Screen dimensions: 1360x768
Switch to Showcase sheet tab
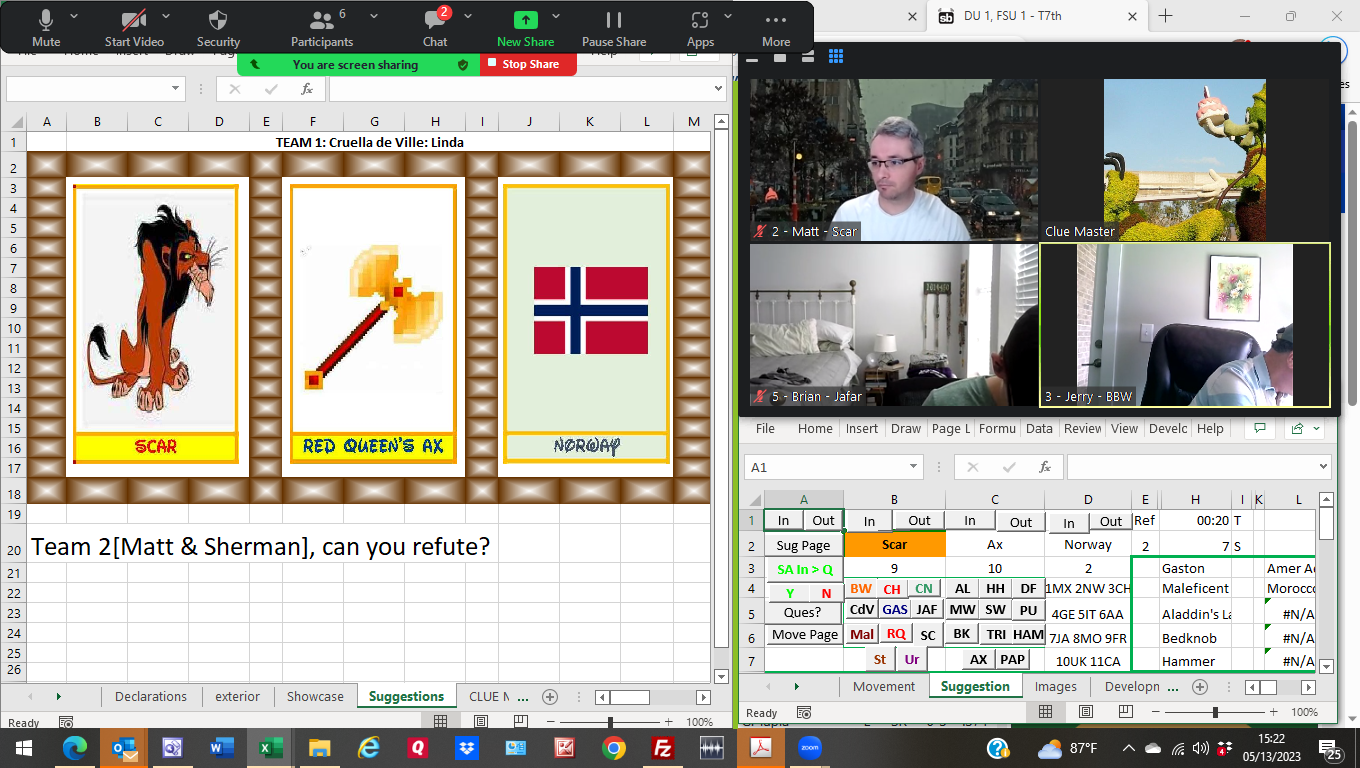pyautogui.click(x=315, y=696)
